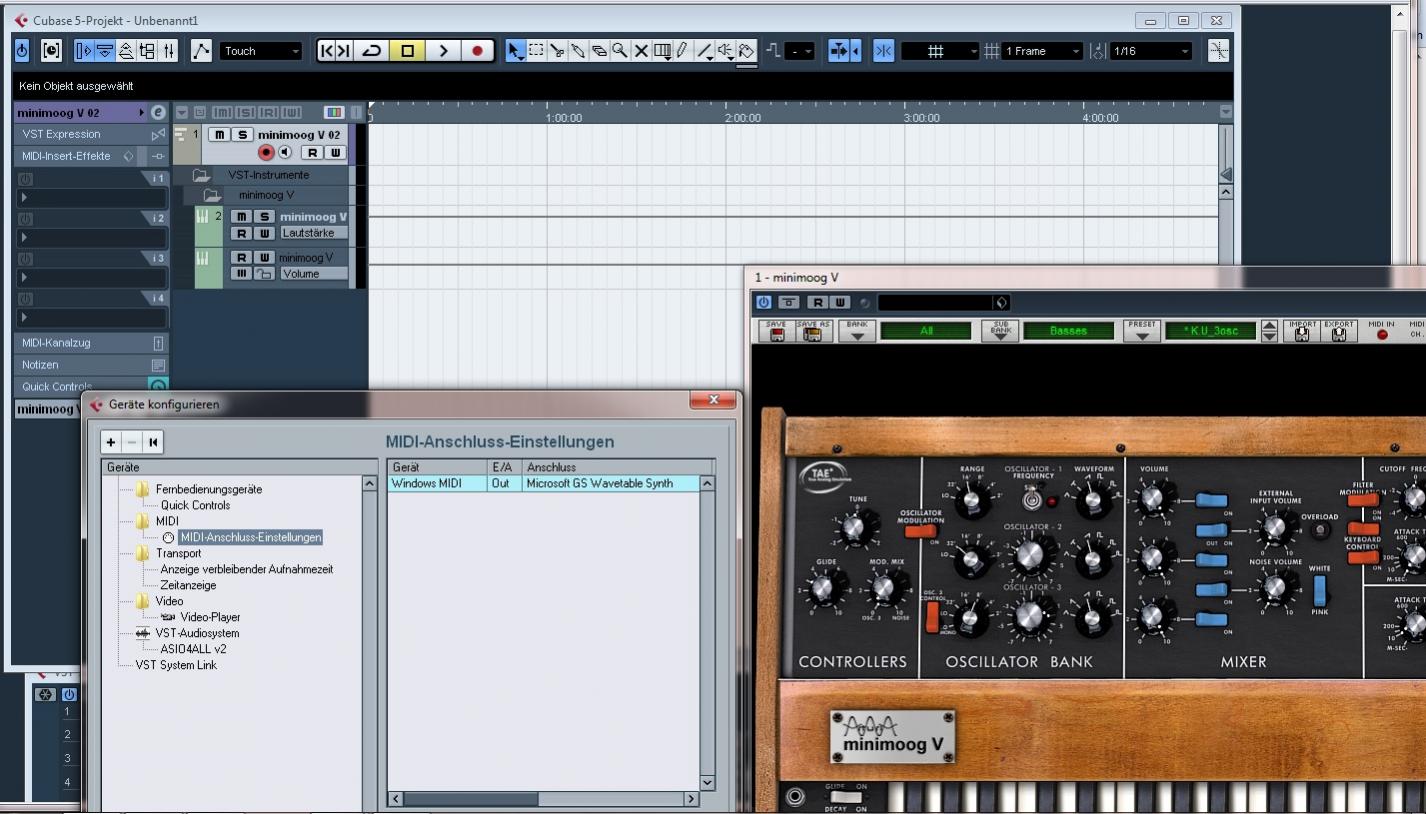Open Edit channel settings 'e' button
Viewport: 1426px width, 814px height.
(159, 113)
